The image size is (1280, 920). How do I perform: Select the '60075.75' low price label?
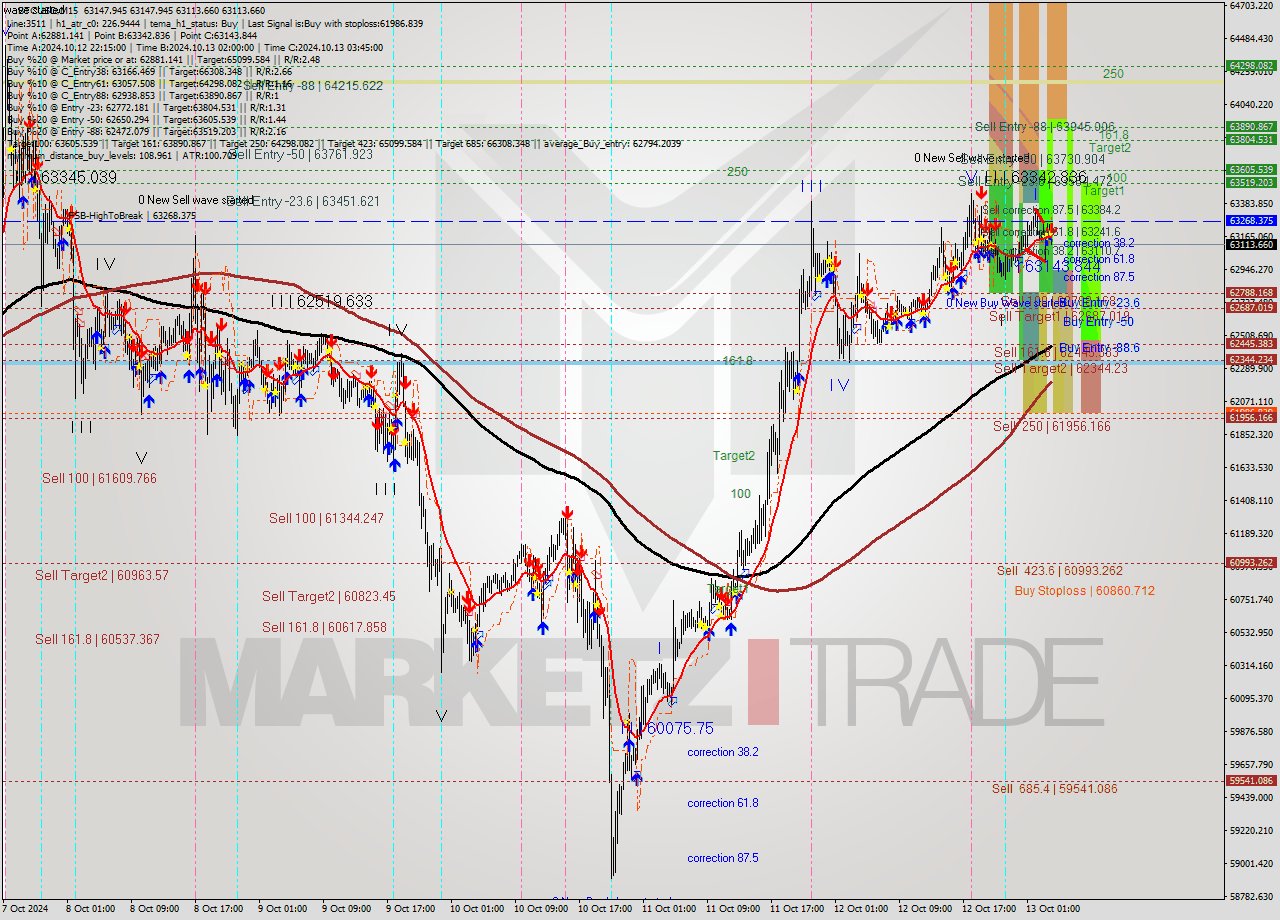pyautogui.click(x=680, y=729)
